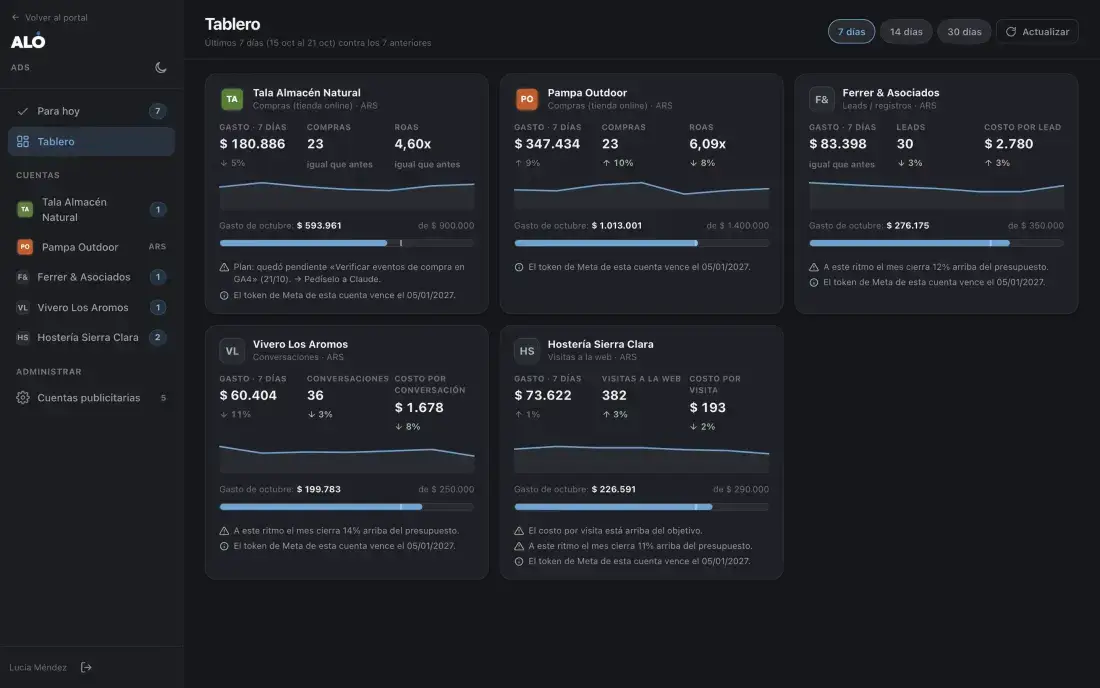Click Ferrer & Asociados sidebar avatar
The image size is (1100, 688).
point(22,277)
